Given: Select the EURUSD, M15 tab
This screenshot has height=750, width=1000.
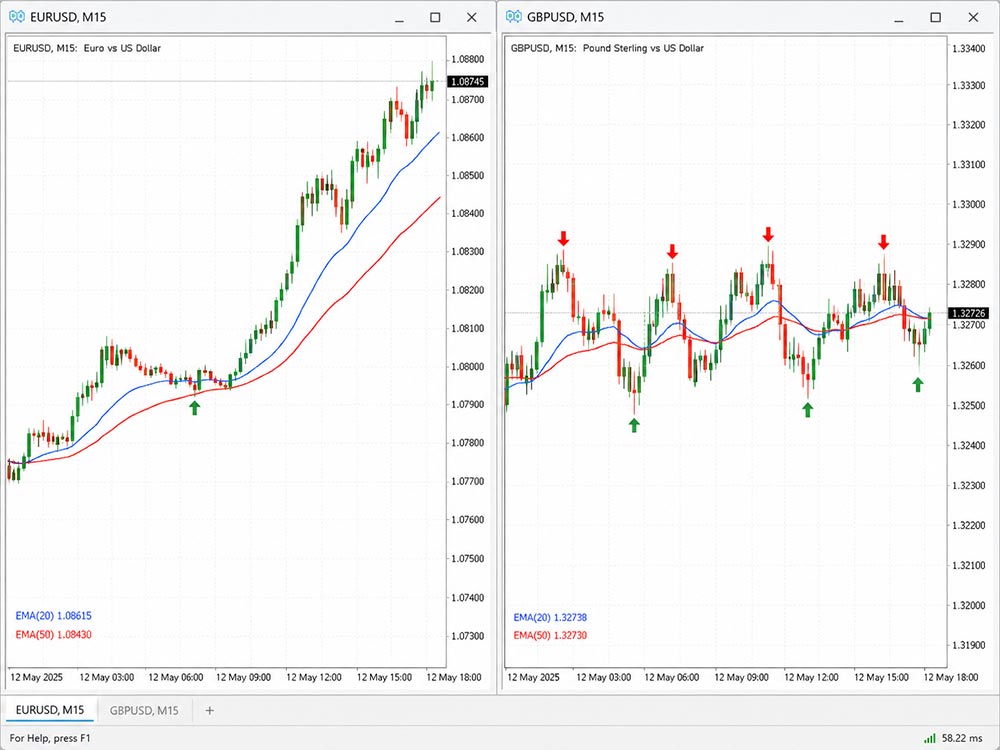Looking at the screenshot, I should tap(50, 710).
